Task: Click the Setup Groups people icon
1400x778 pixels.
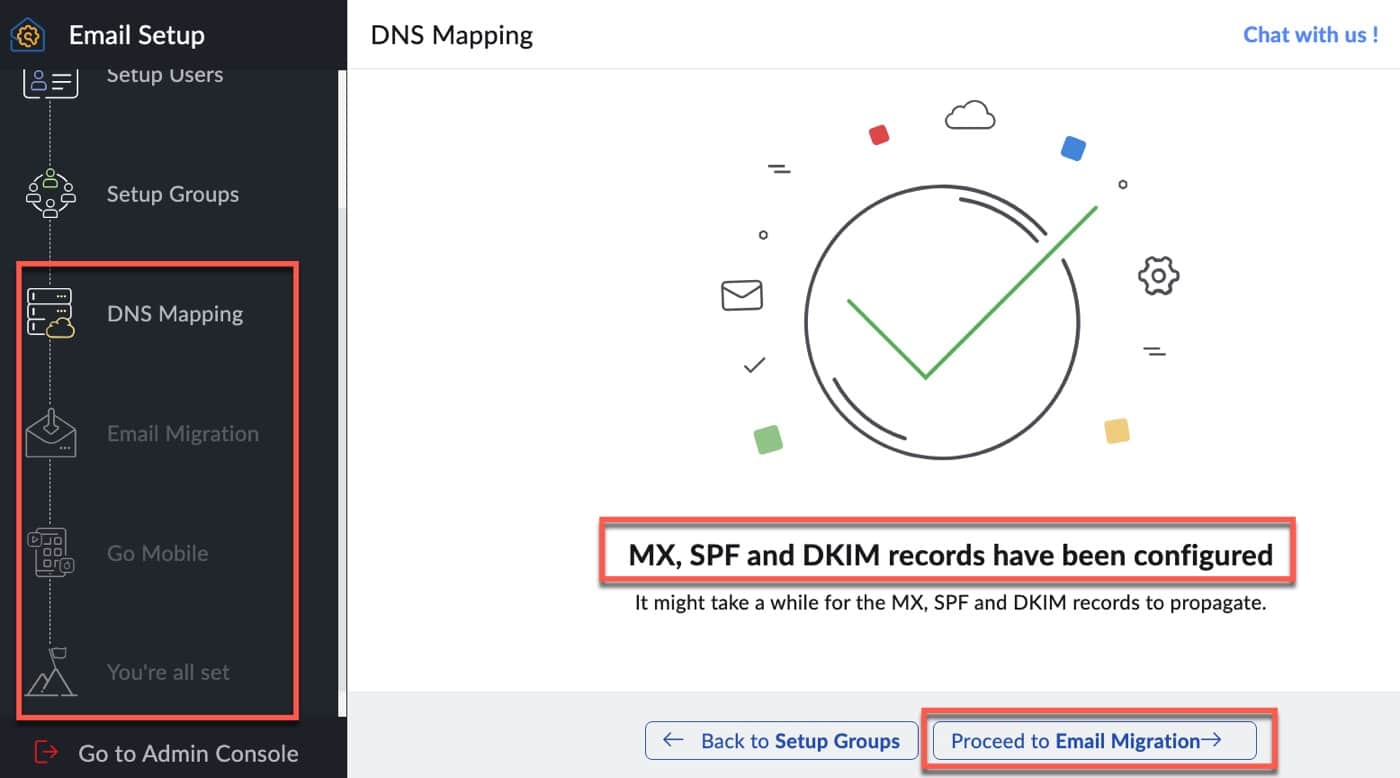Action: click(50, 194)
